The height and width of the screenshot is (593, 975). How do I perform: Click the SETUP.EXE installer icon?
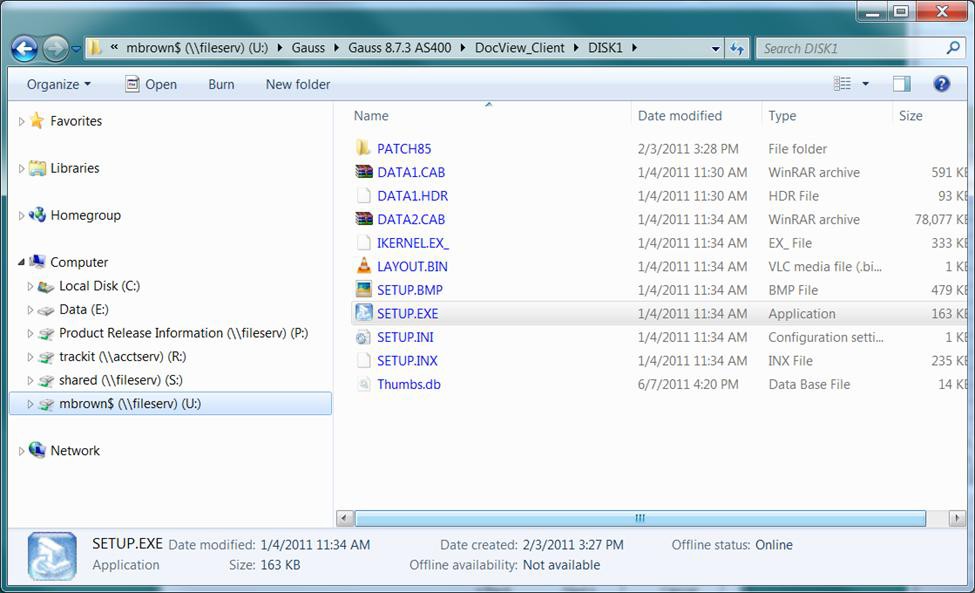point(363,313)
